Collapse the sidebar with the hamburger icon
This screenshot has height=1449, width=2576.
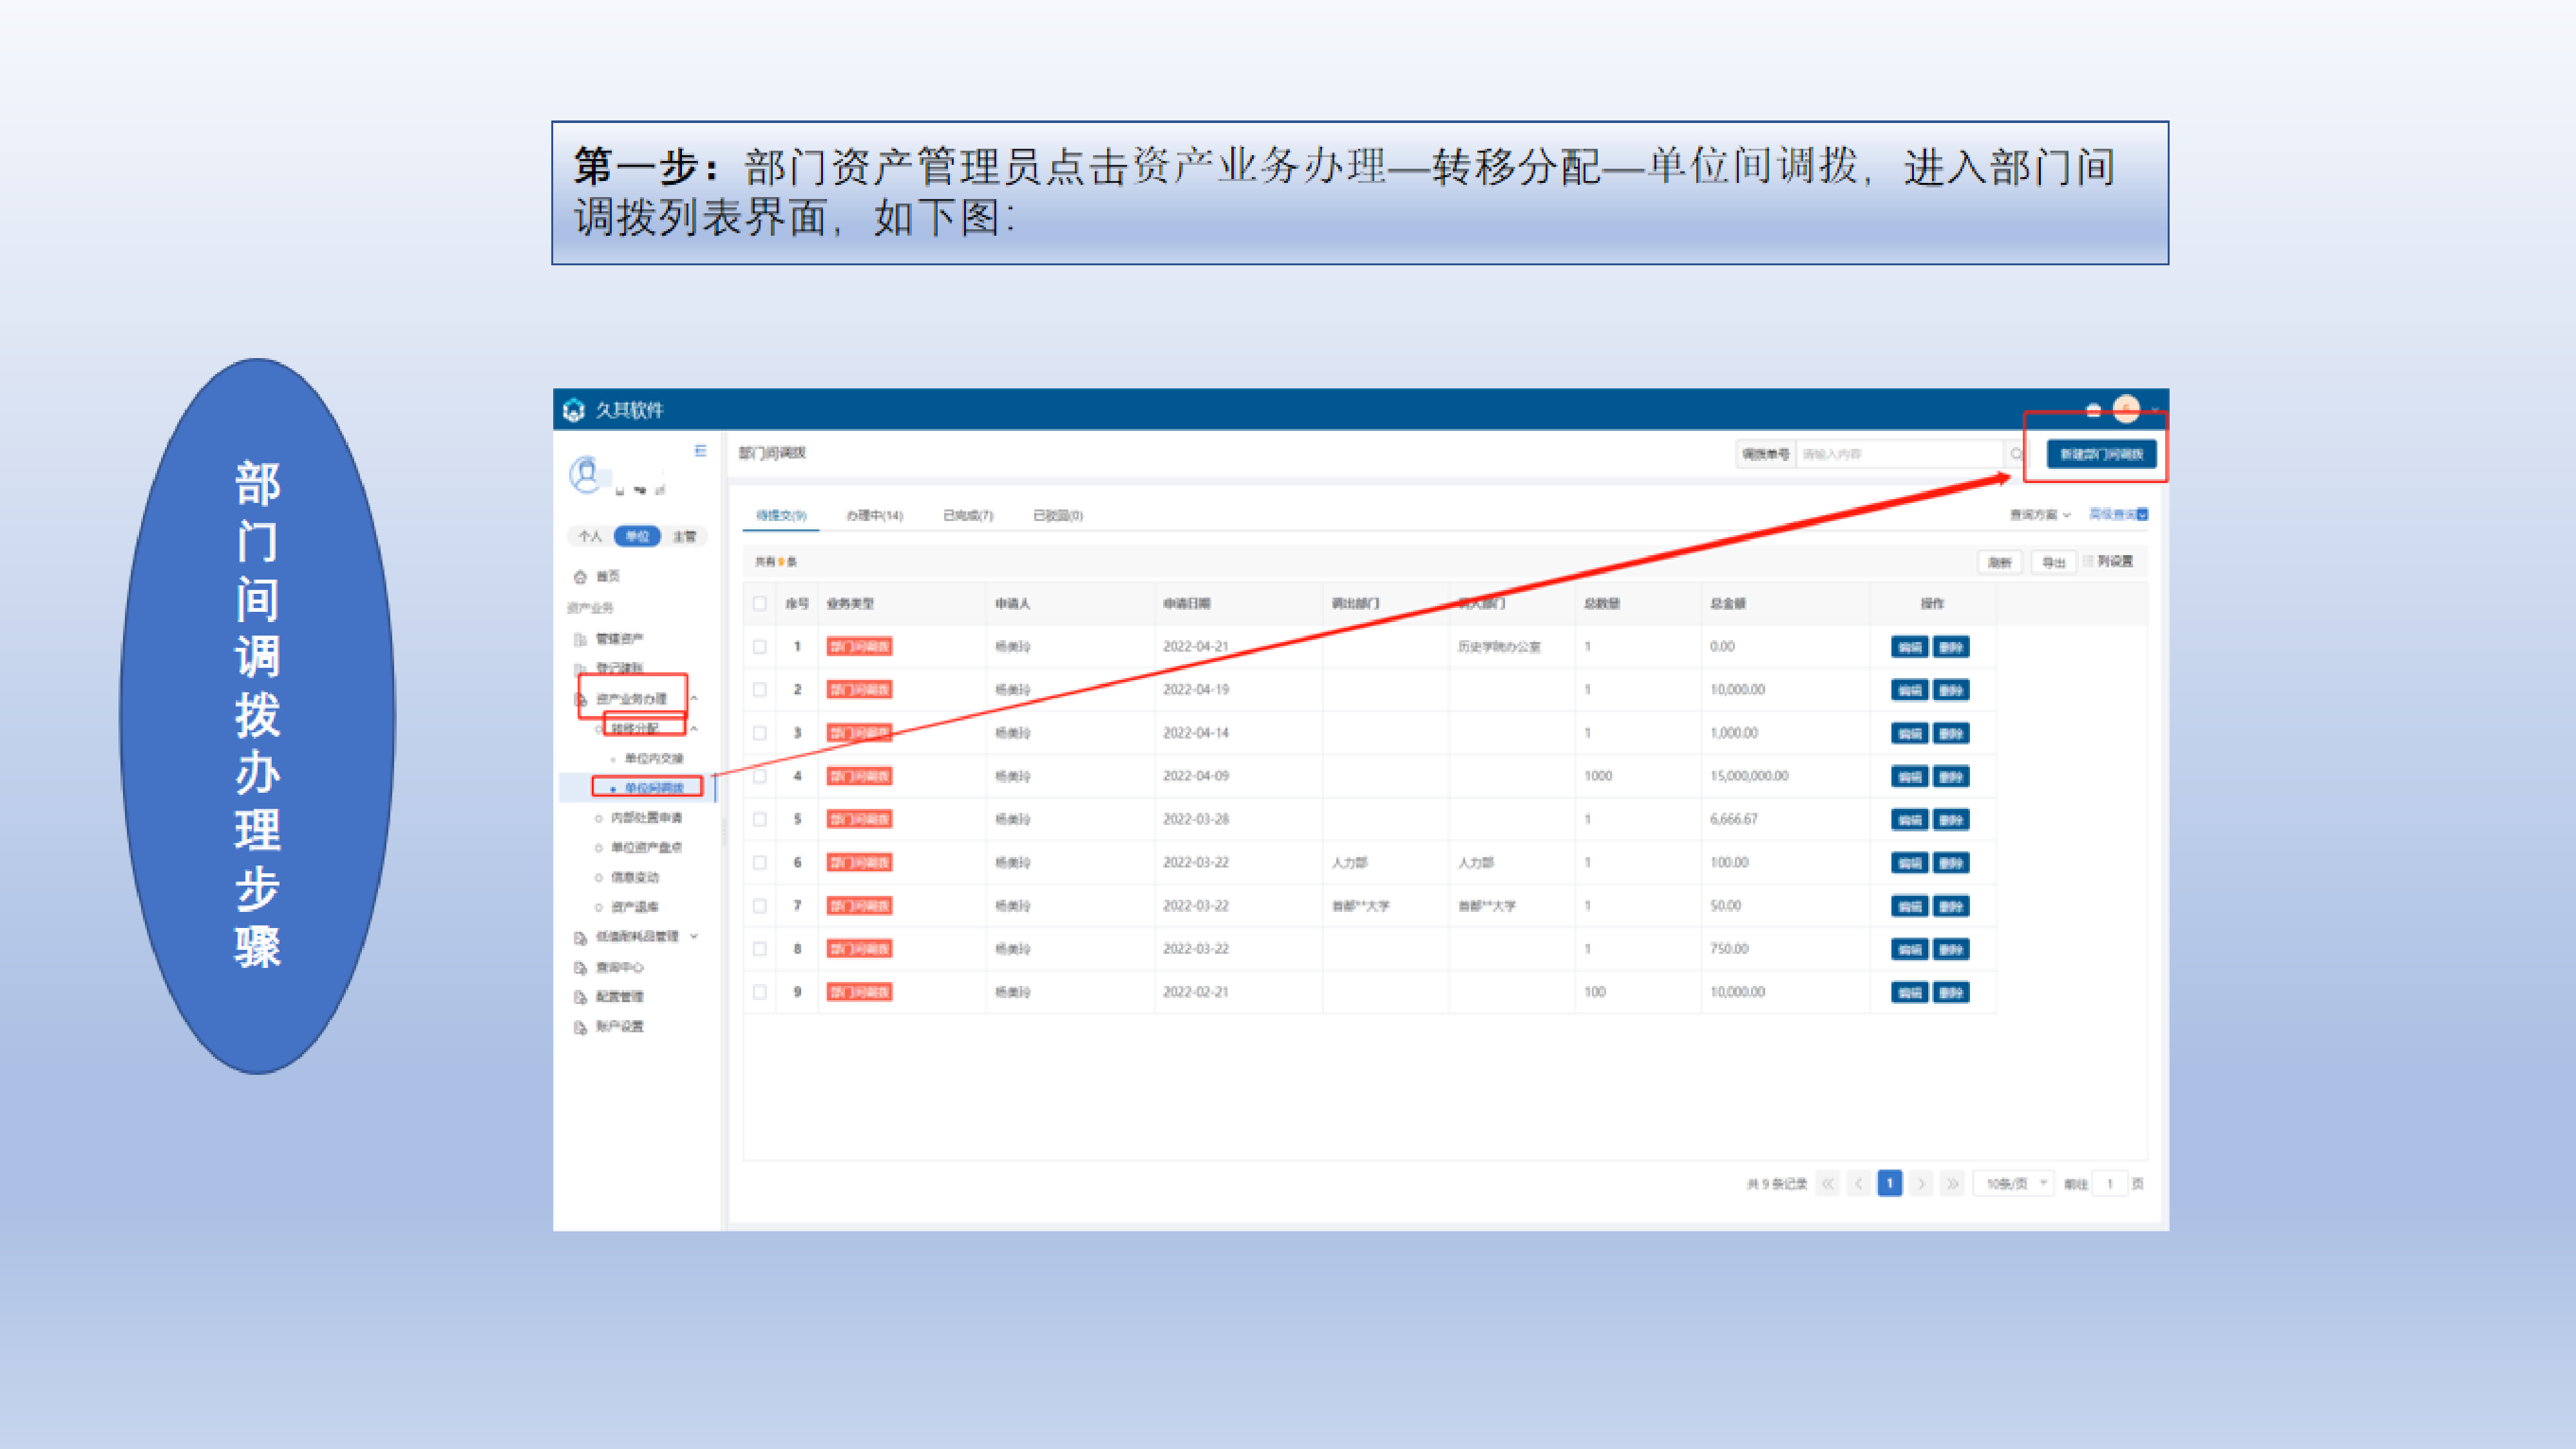[700, 451]
